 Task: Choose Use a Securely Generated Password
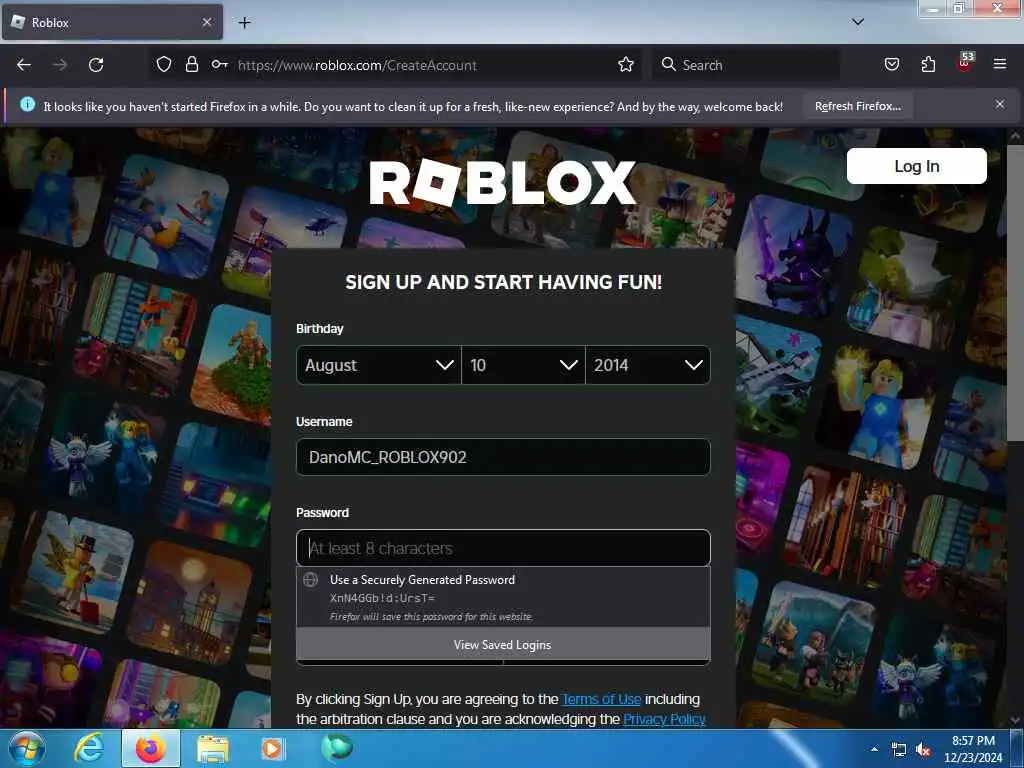[x=503, y=597]
